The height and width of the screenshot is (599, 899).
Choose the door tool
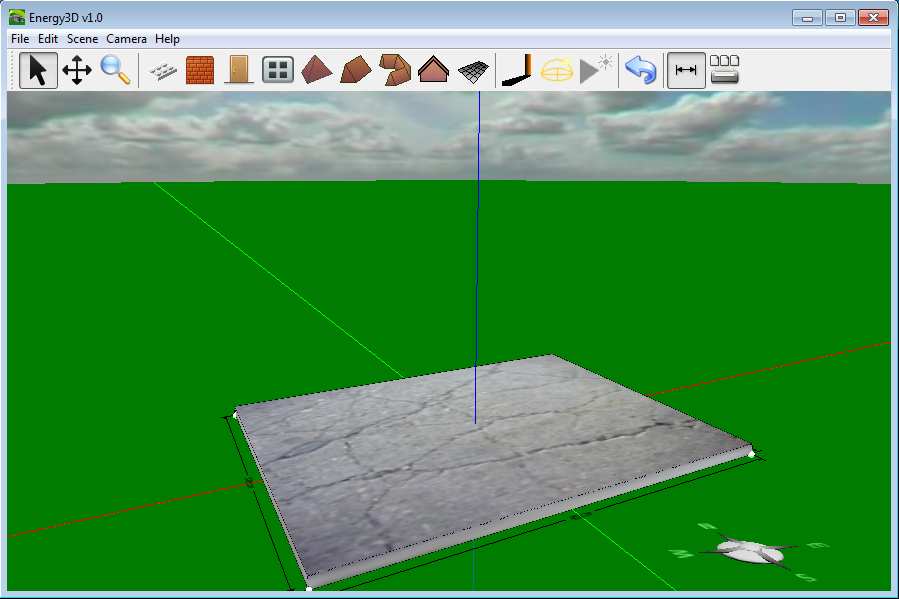239,70
